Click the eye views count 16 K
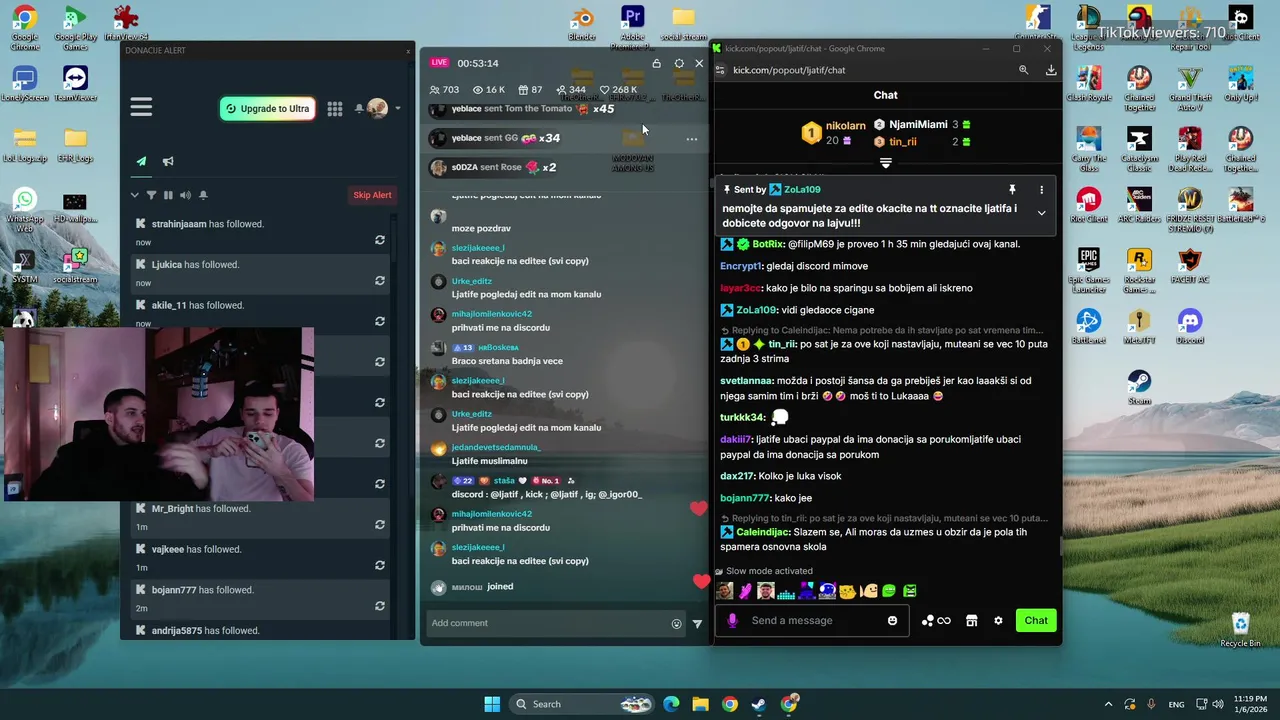1280x720 pixels. (x=489, y=90)
